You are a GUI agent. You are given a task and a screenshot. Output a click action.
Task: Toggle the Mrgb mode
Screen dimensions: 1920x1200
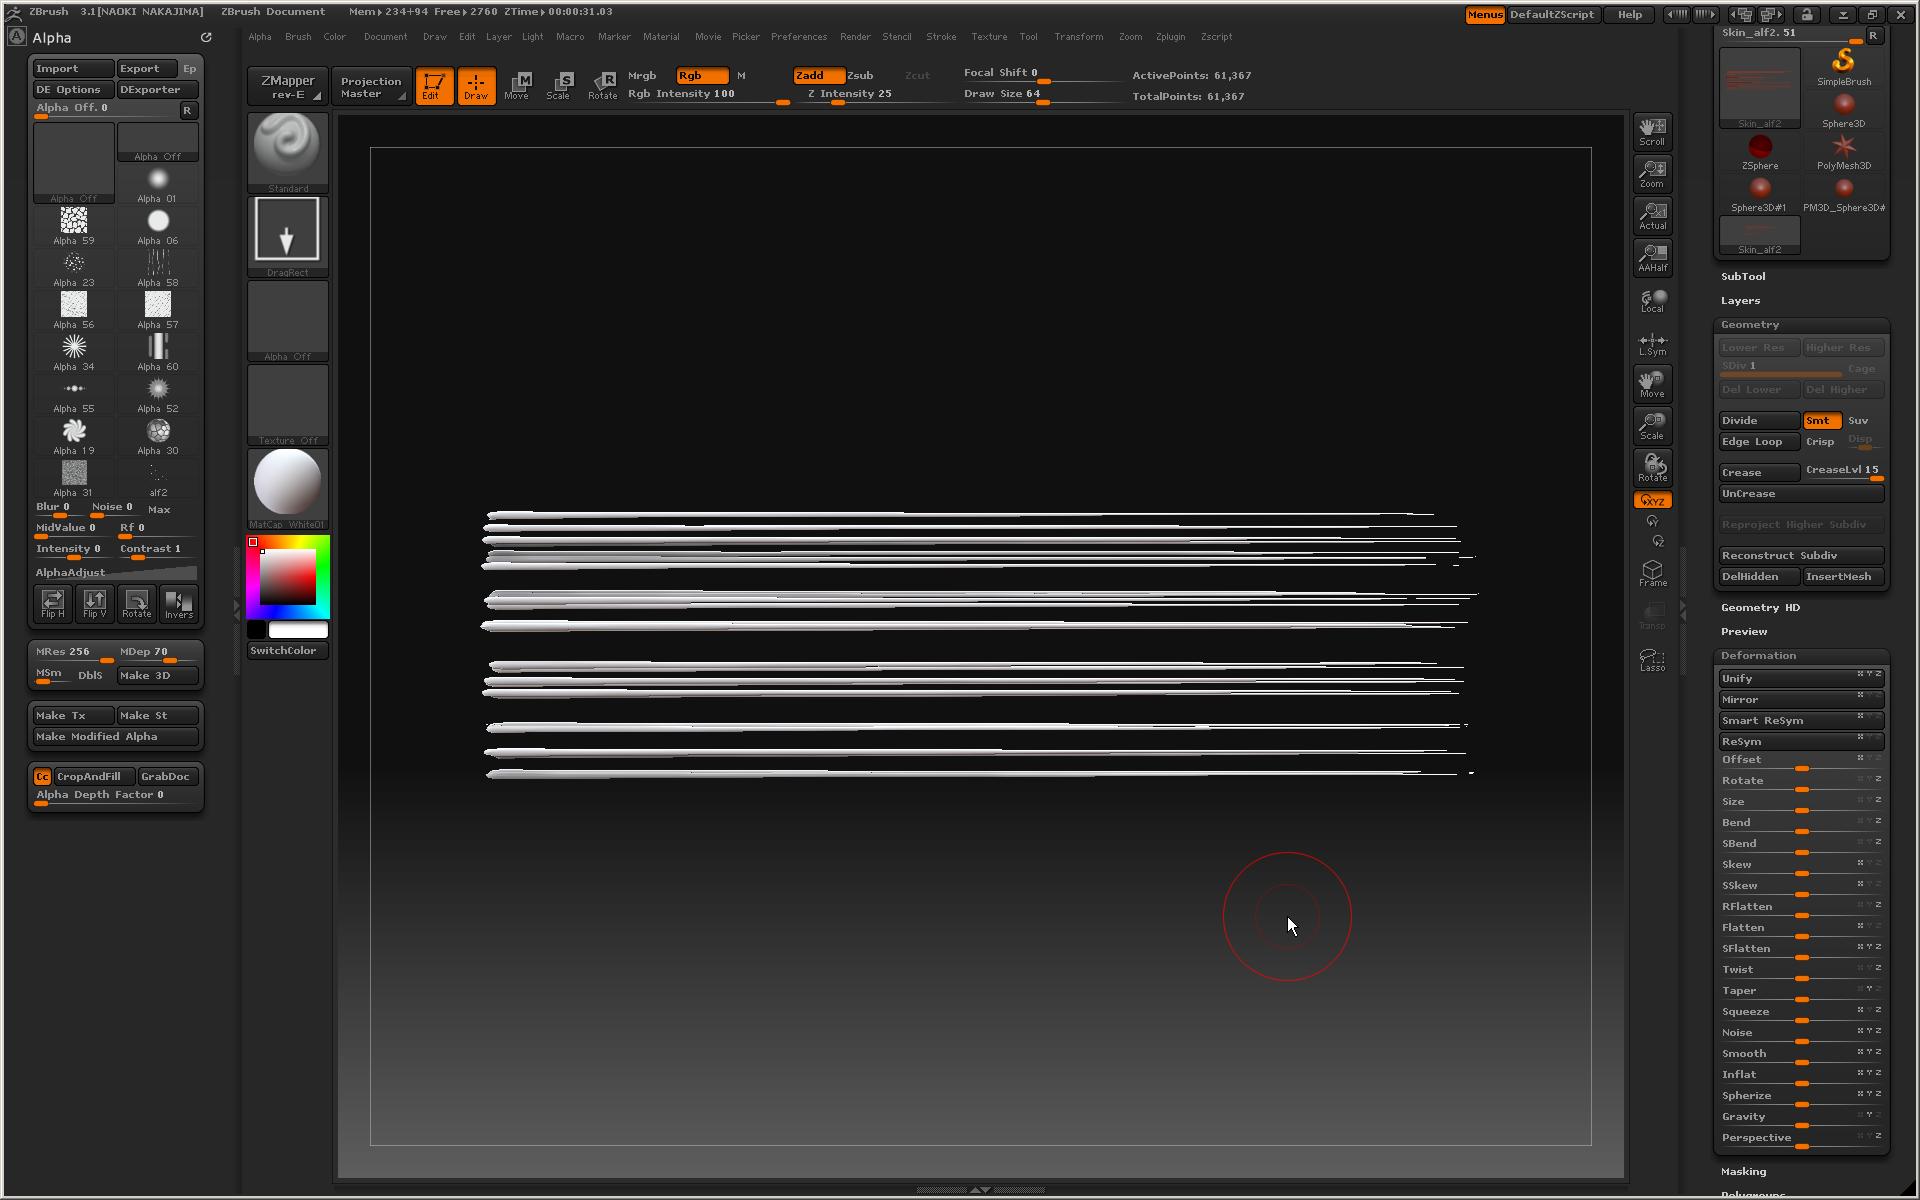pyautogui.click(x=642, y=76)
